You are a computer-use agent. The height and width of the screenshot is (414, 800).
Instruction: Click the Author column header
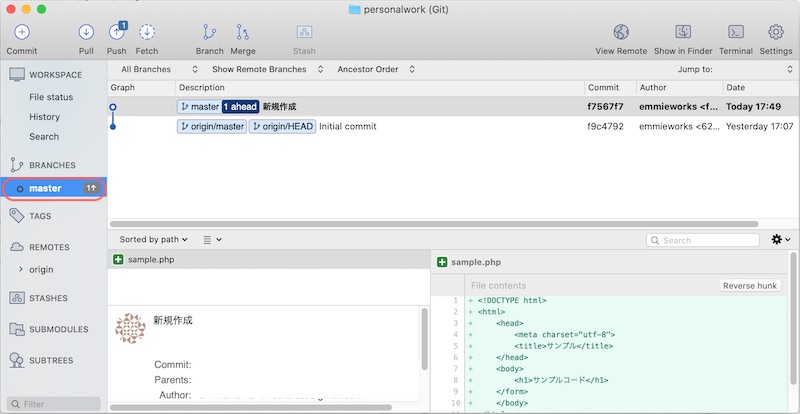[680, 87]
